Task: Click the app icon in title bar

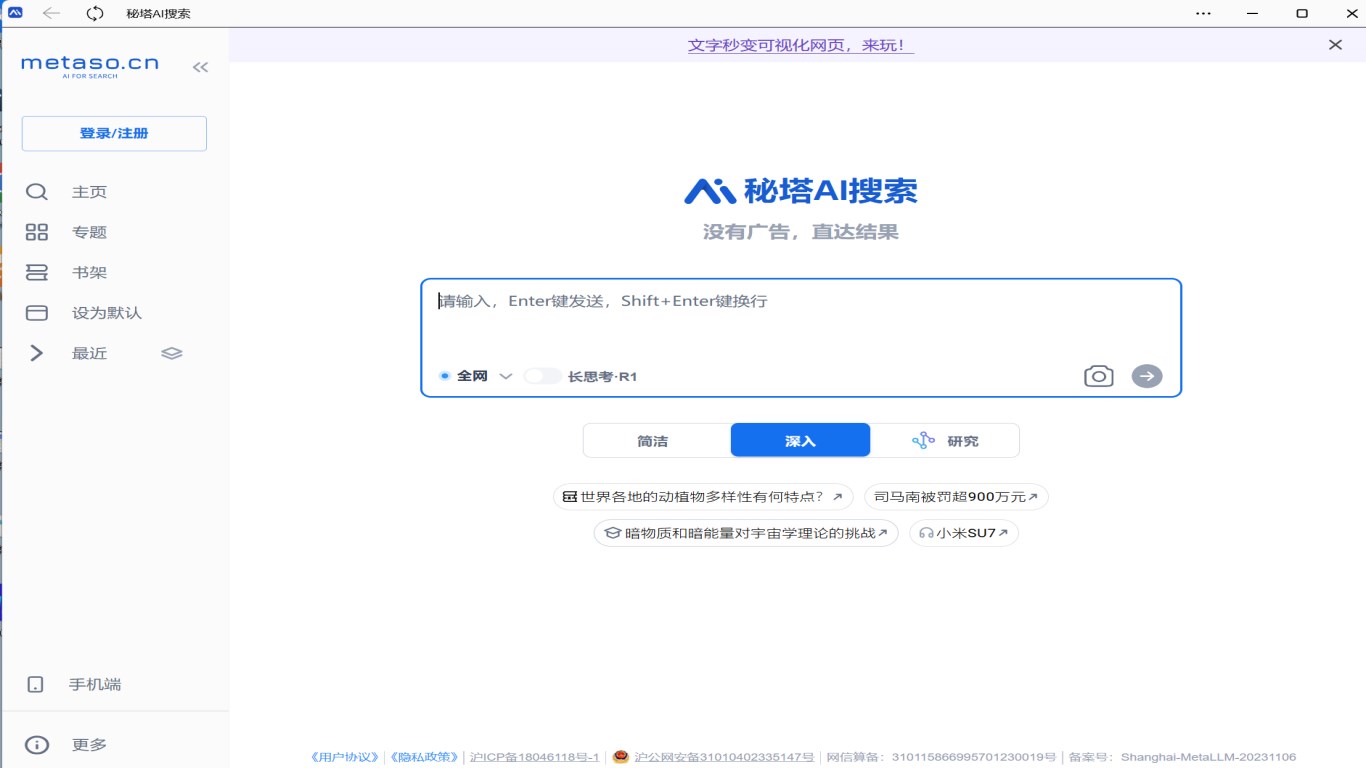Action: (15, 13)
